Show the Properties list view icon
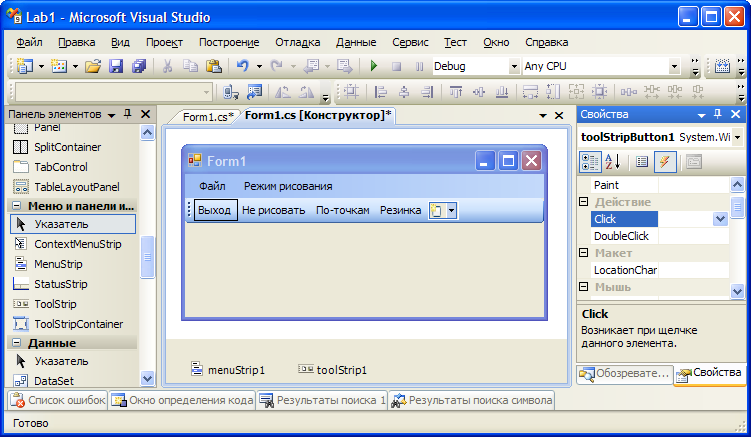Screen dimensions: 751x437 pos(642,162)
